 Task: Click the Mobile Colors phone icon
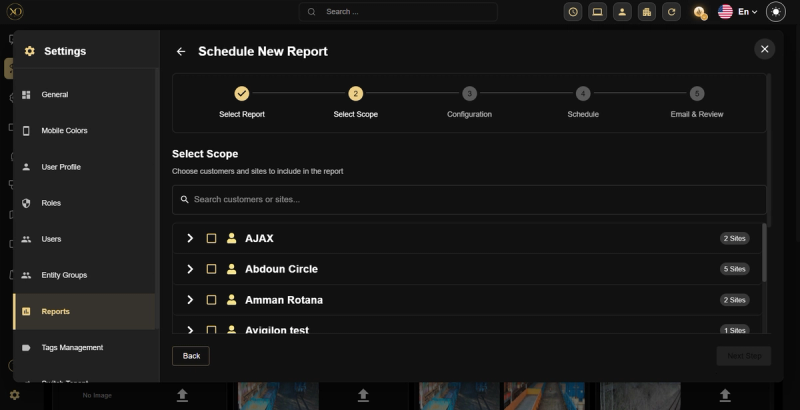[x=26, y=131]
